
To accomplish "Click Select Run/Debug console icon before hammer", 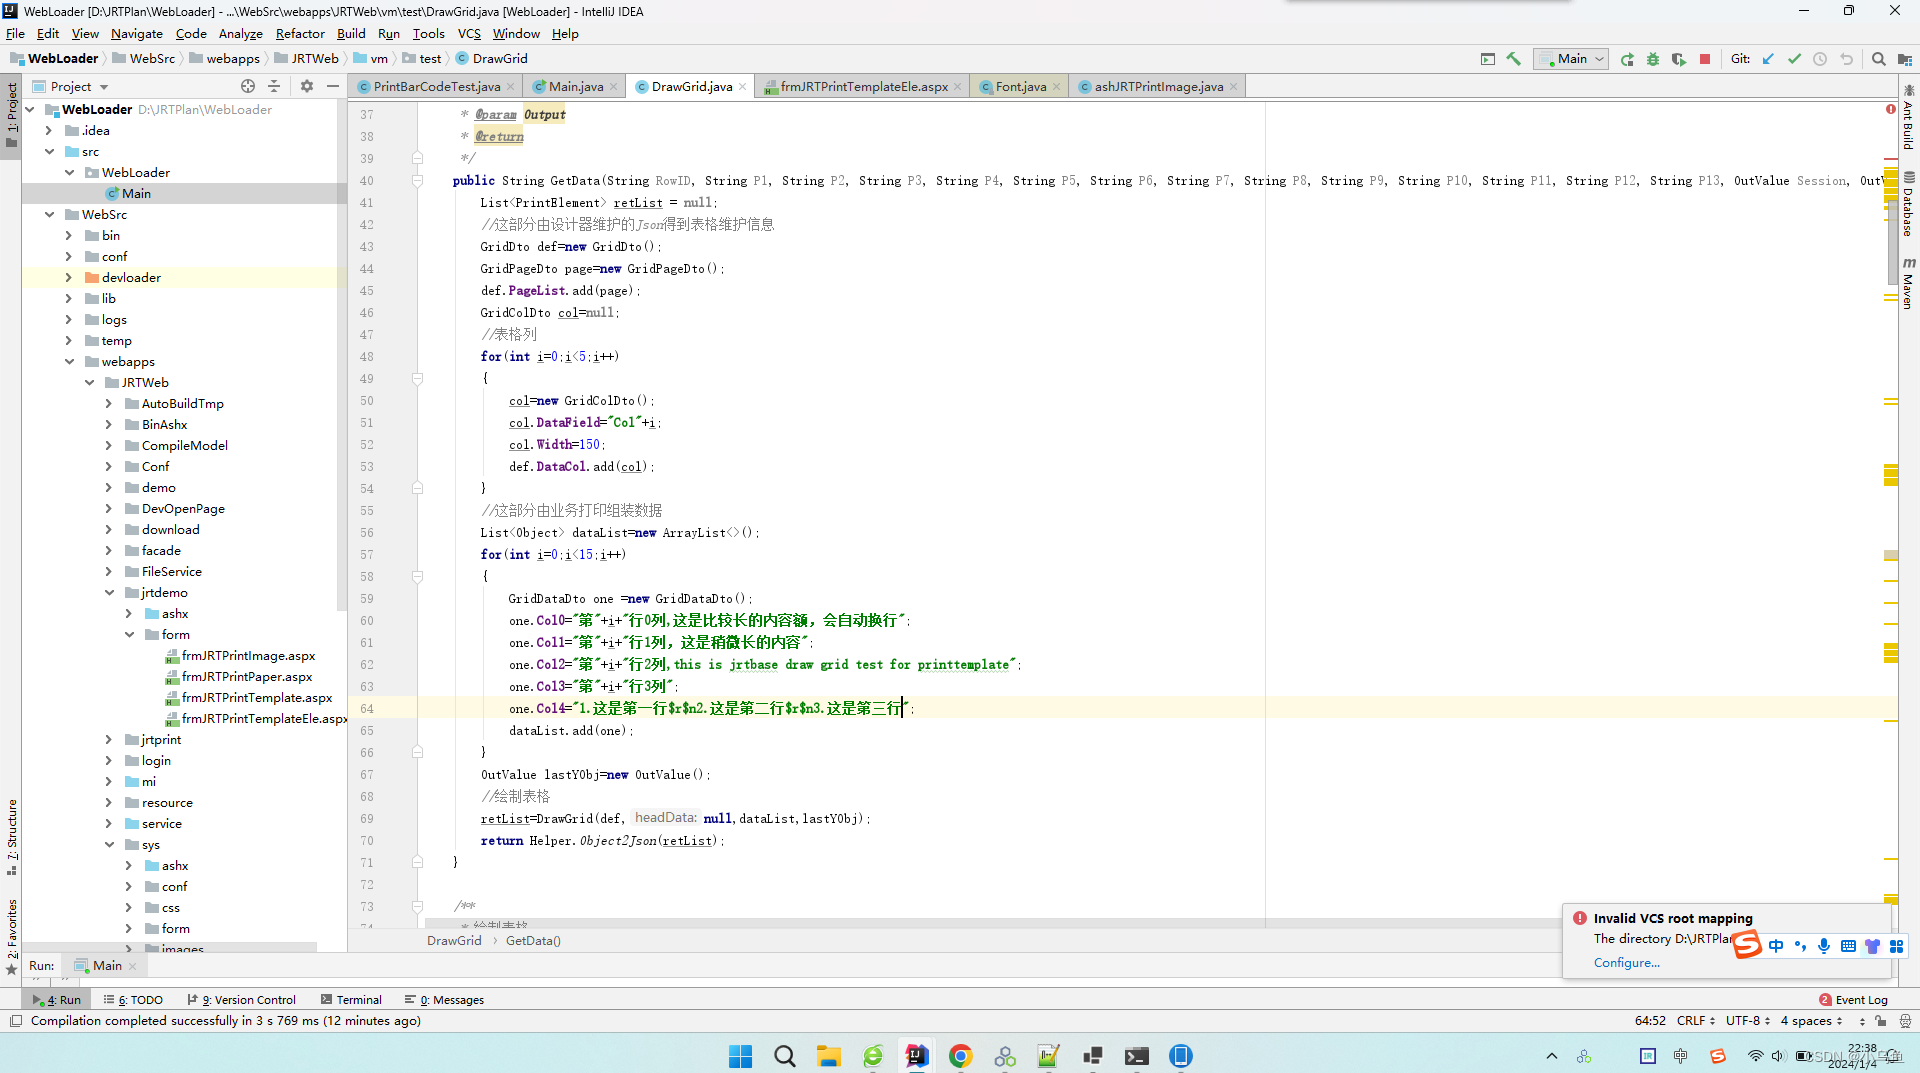I will [x=1488, y=59].
